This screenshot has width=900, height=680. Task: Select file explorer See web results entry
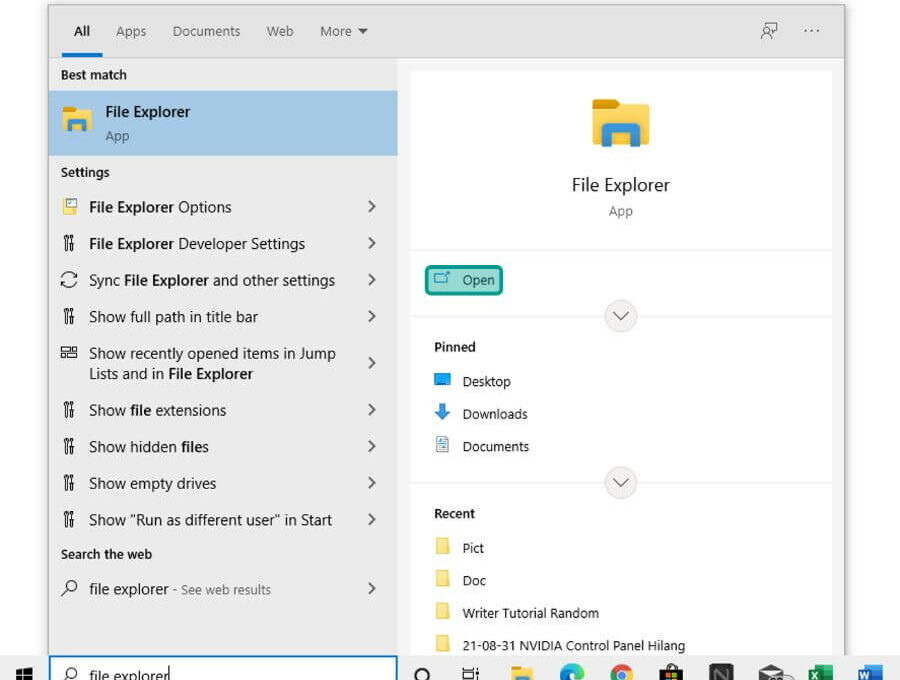pos(223,588)
